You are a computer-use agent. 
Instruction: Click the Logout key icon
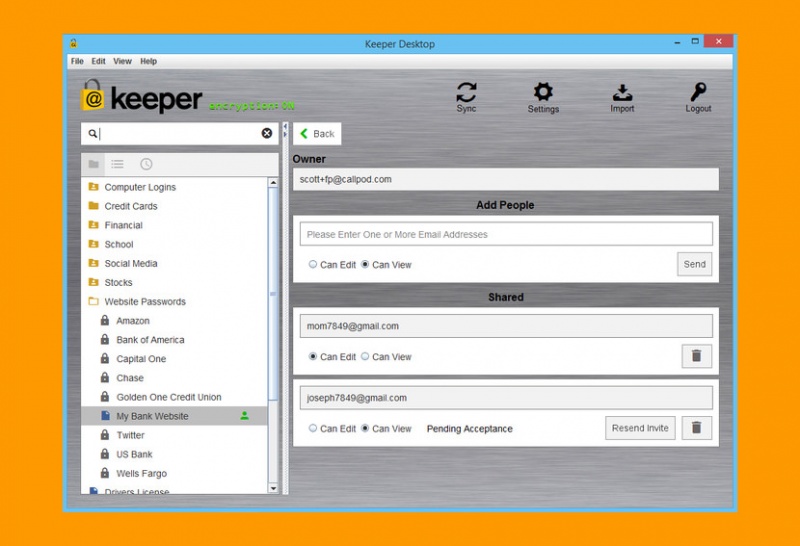[x=698, y=92]
